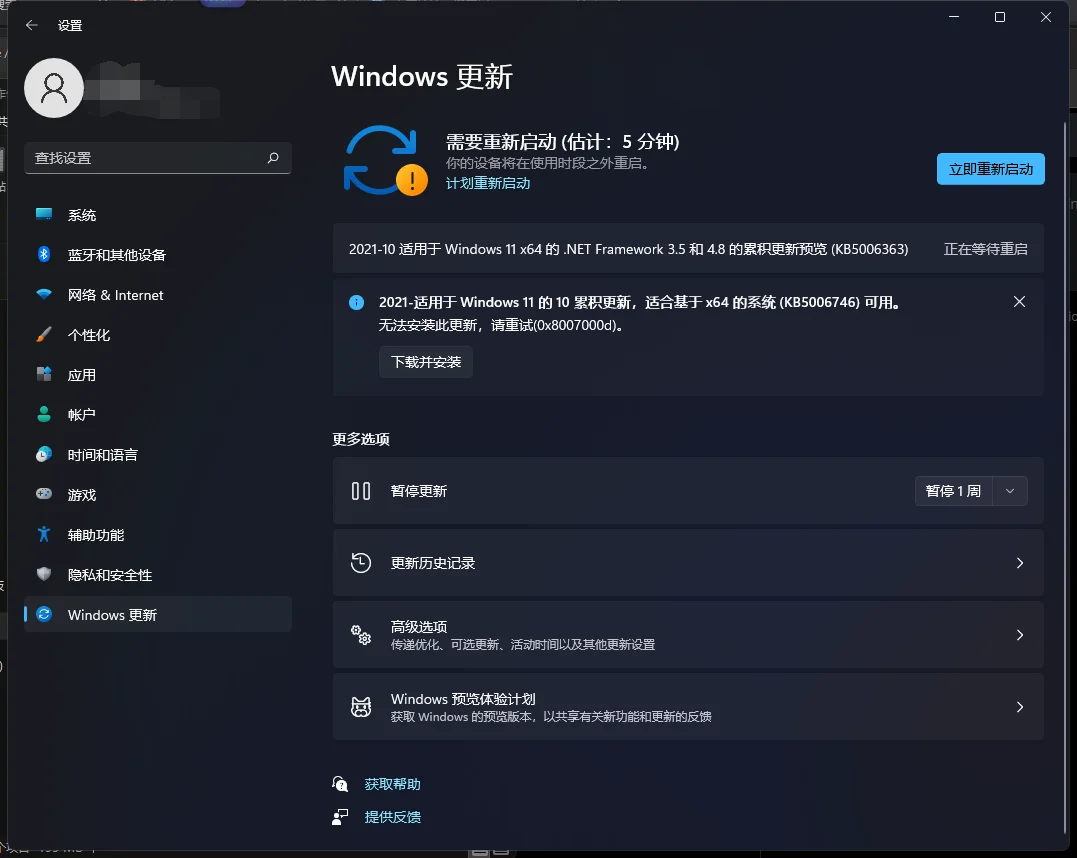The height and width of the screenshot is (858, 1077).
Task: Click 下载并安装 button
Action: point(426,362)
